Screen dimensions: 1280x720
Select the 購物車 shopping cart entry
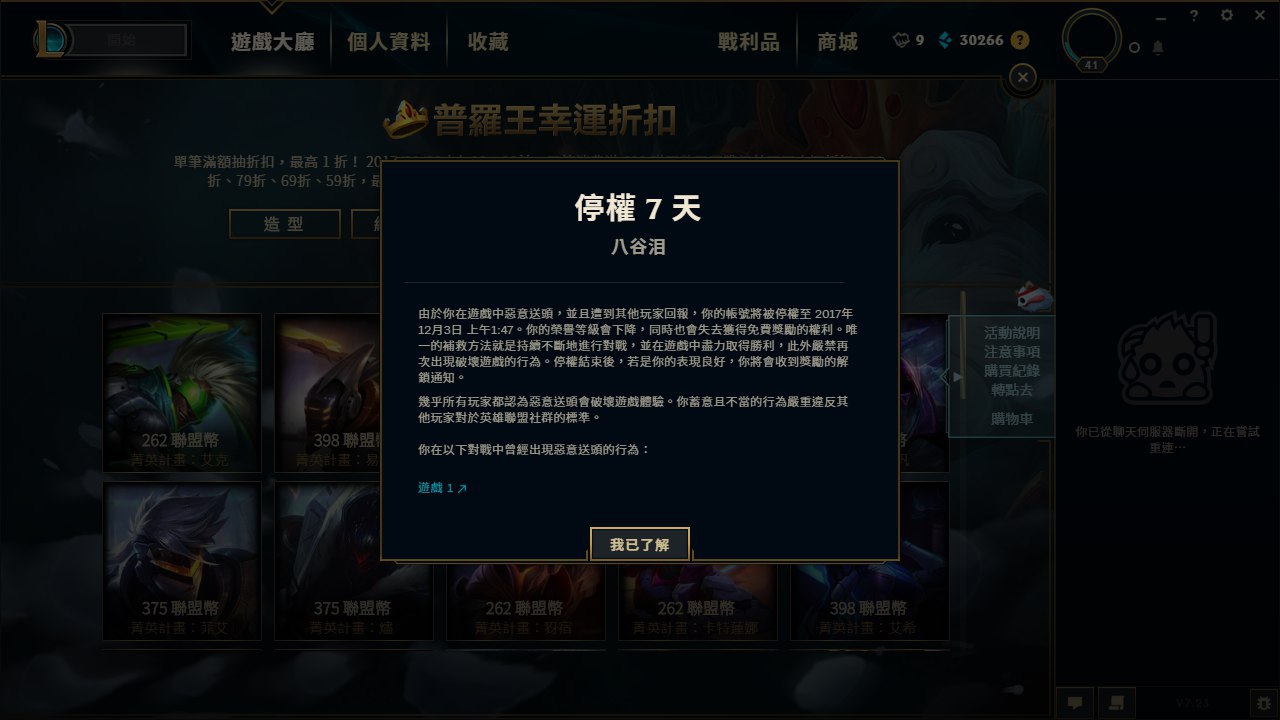pos(1012,419)
